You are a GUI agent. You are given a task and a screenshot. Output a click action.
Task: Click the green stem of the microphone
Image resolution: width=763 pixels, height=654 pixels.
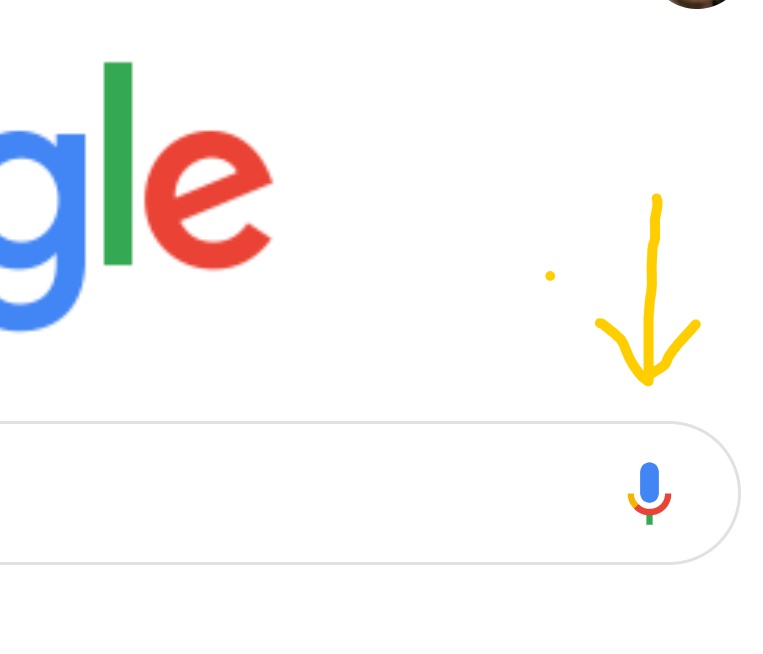[x=649, y=520]
